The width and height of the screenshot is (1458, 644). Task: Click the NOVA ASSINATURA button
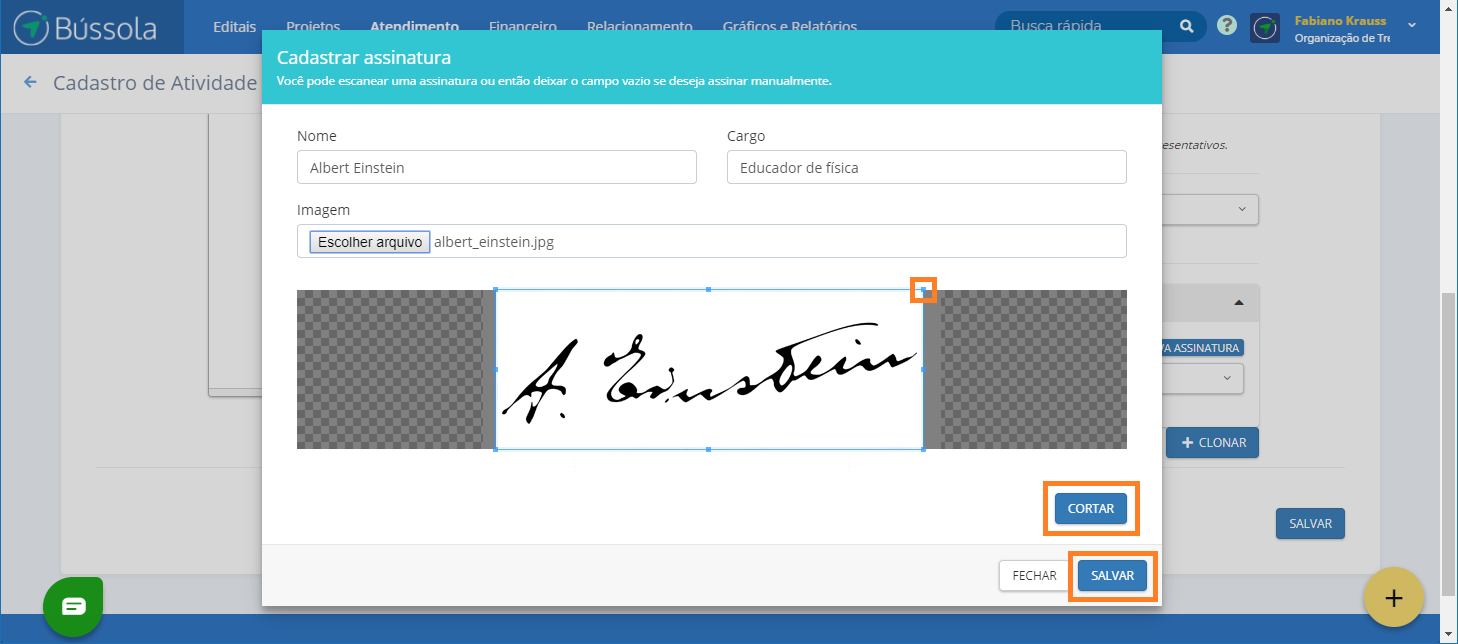point(1202,348)
